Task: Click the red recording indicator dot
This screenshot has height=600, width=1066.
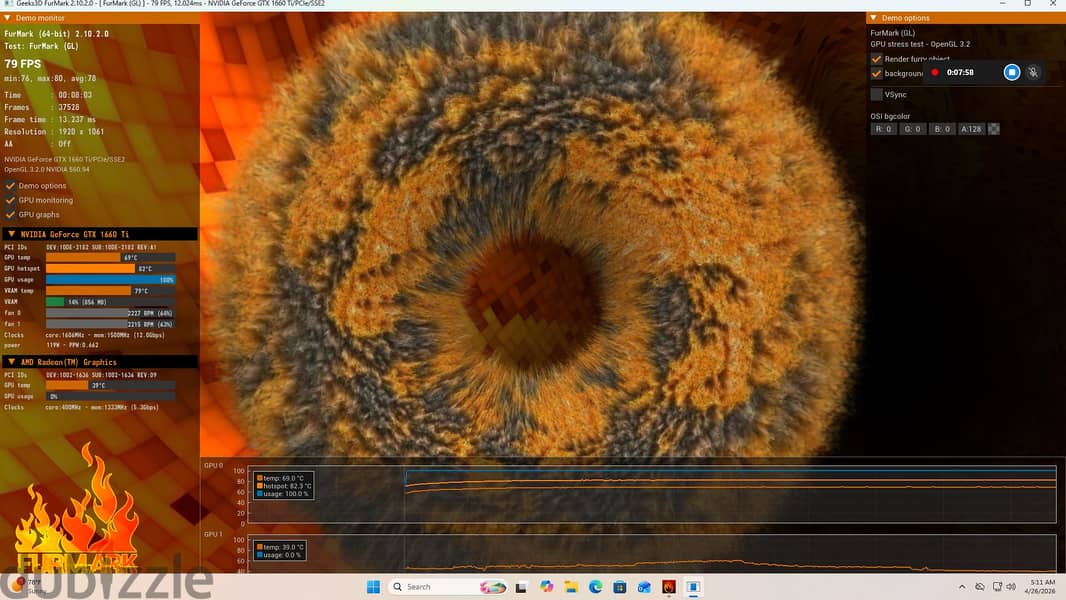Action: coord(935,72)
